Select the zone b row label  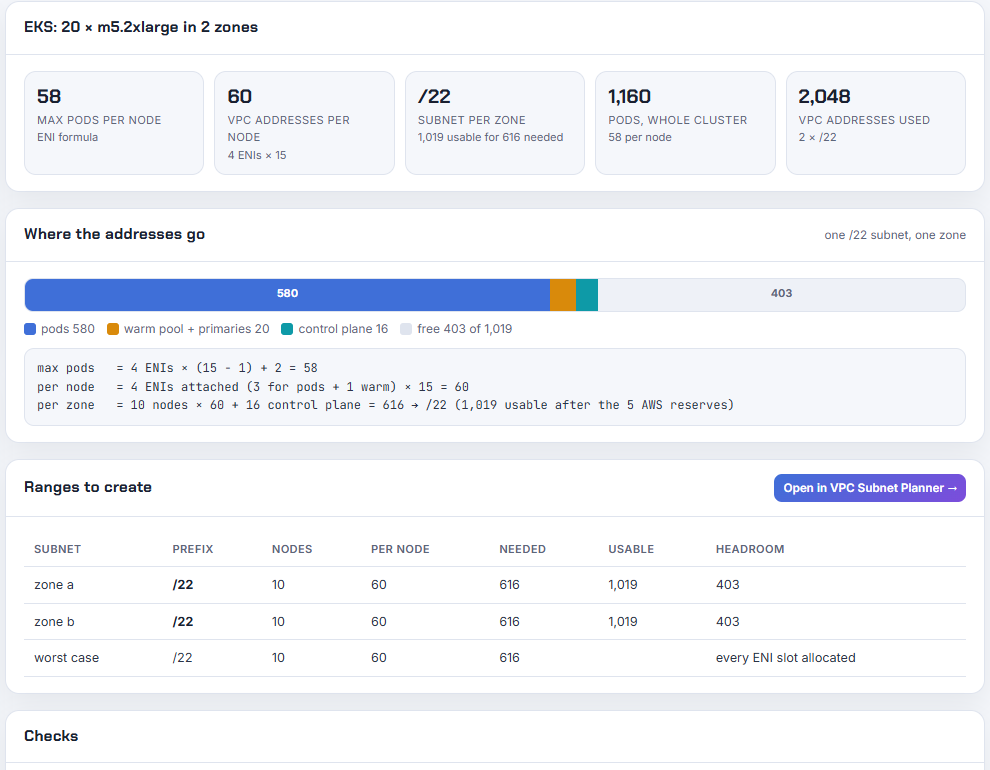pyautogui.click(x=54, y=622)
